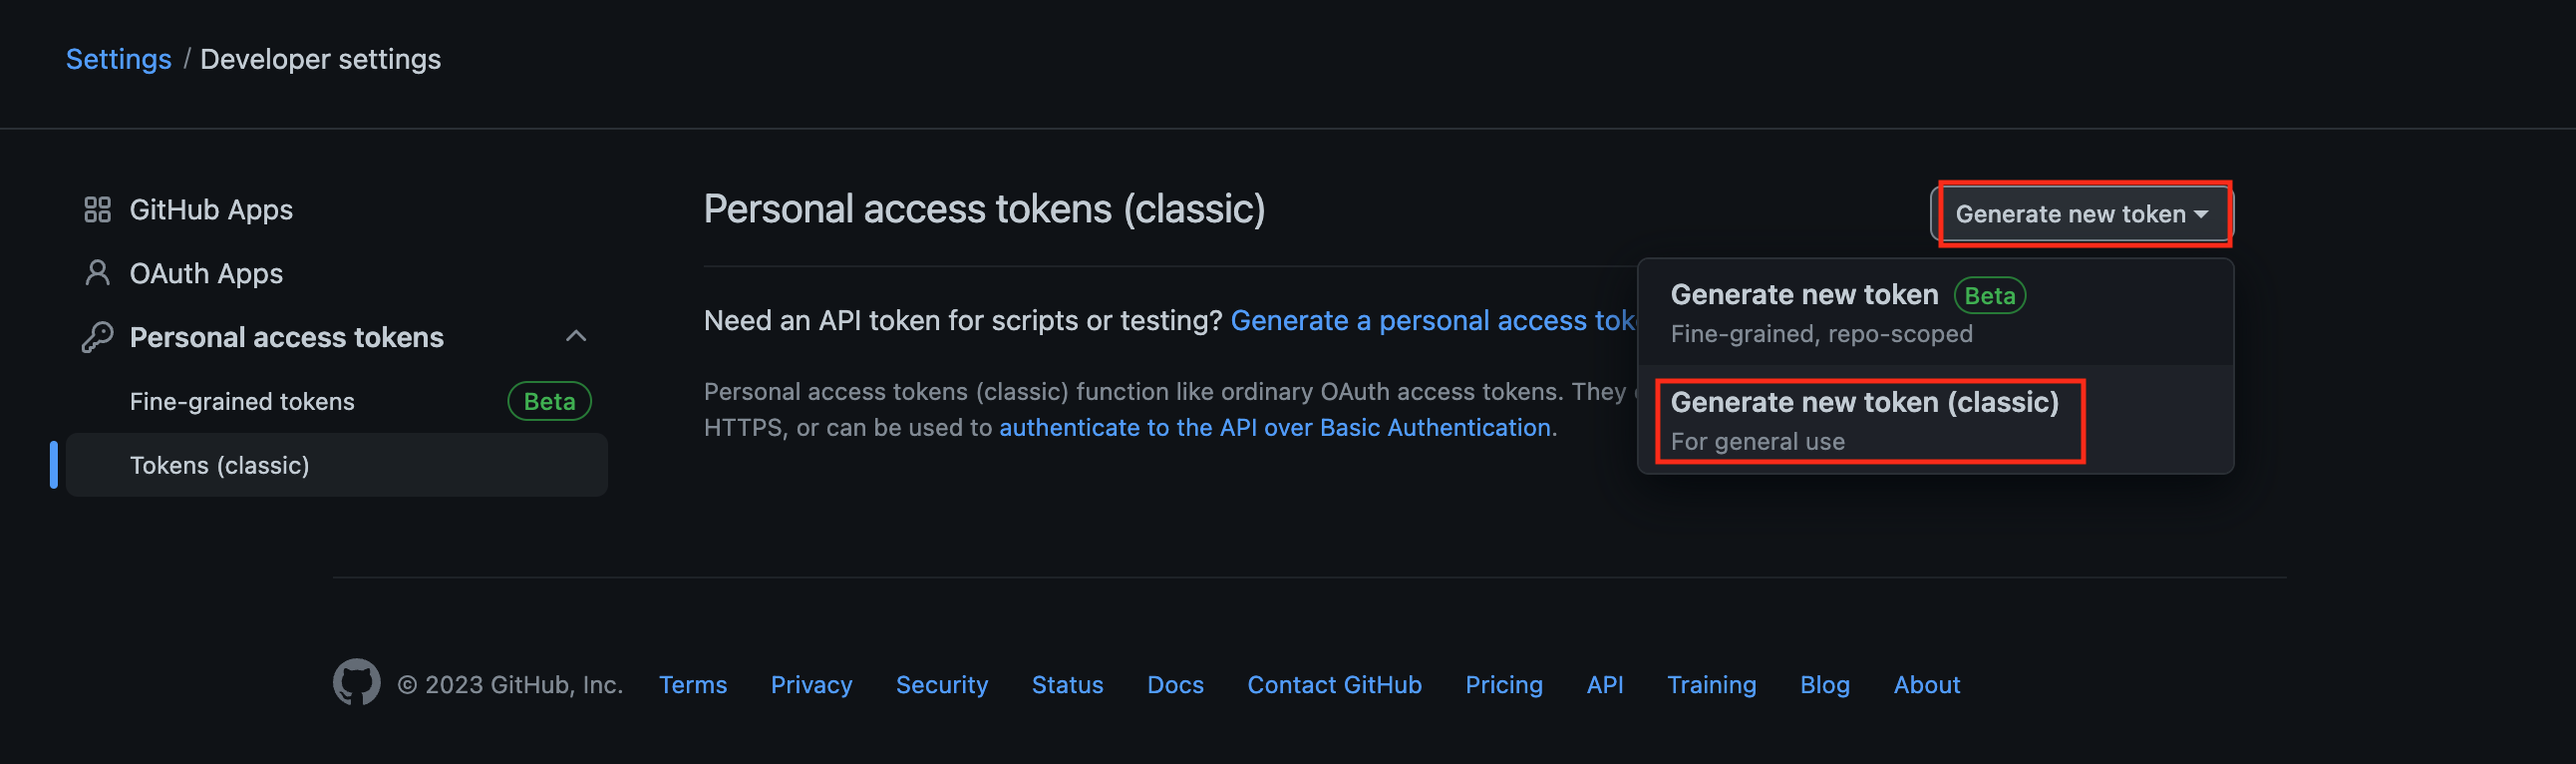The image size is (2576, 764).
Task: Check GitHub Status from the footer
Action: point(1067,685)
